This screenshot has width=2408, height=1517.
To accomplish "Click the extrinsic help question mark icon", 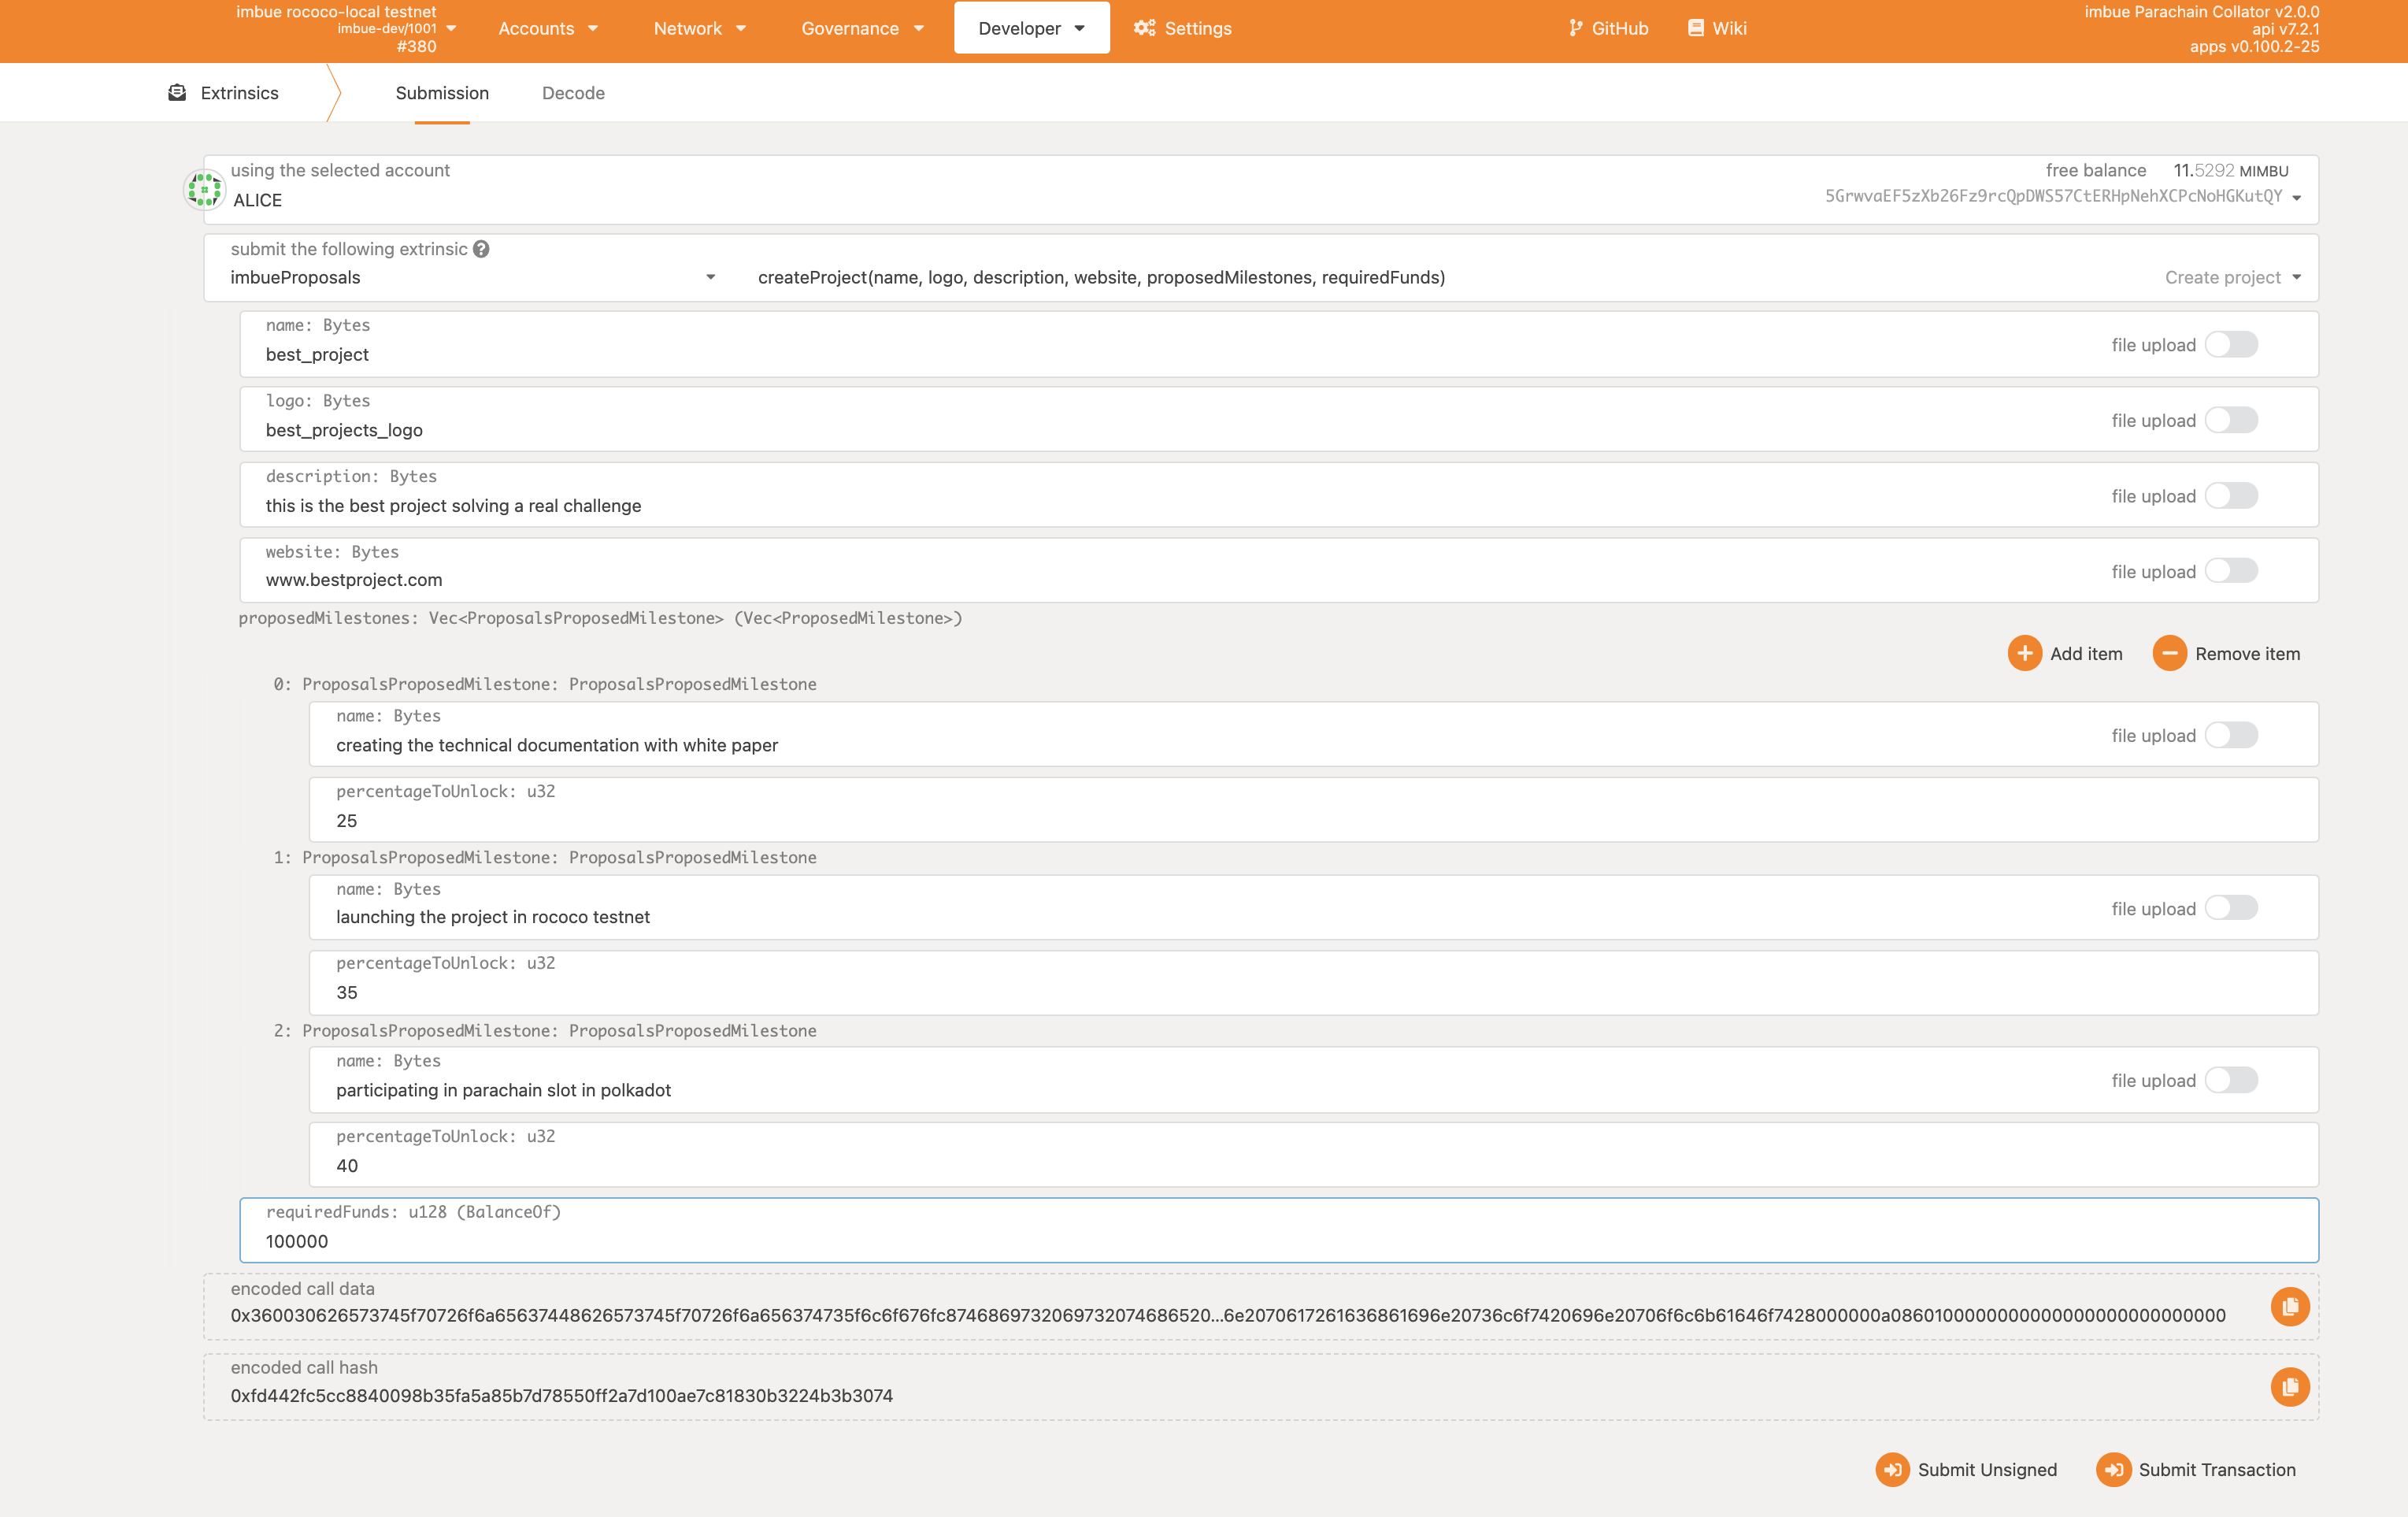I will [x=481, y=249].
